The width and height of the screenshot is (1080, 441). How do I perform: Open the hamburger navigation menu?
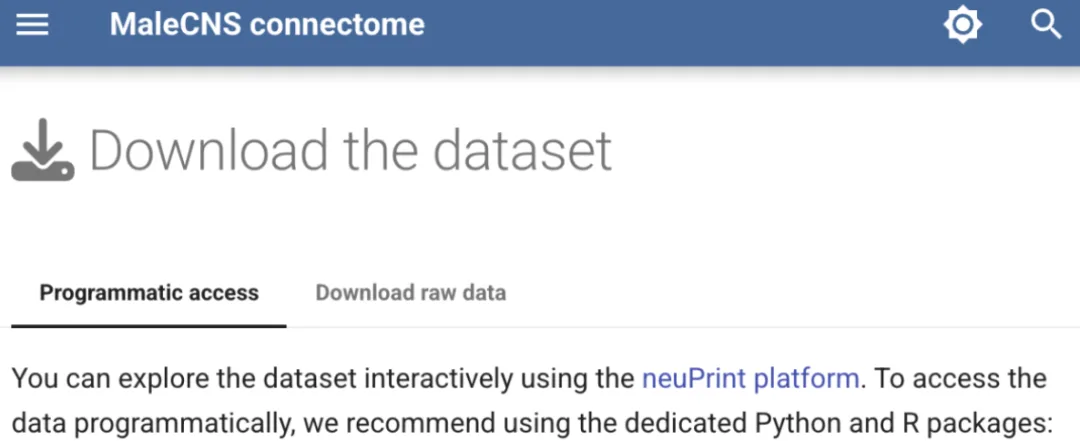pyautogui.click(x=32, y=25)
